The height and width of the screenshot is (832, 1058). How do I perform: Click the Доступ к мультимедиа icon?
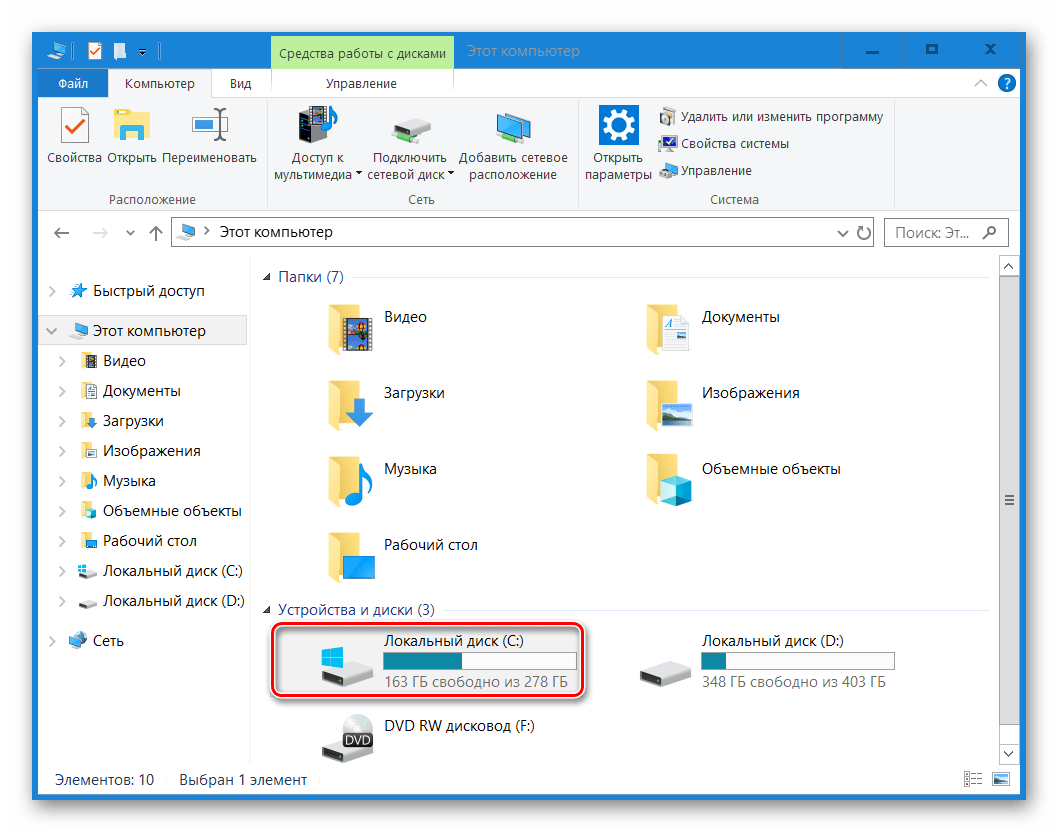[316, 125]
